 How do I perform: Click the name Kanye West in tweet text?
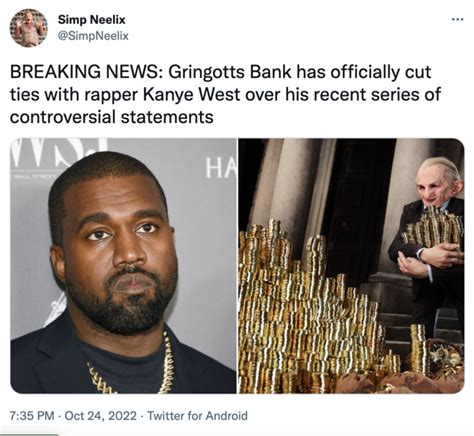[191, 95]
